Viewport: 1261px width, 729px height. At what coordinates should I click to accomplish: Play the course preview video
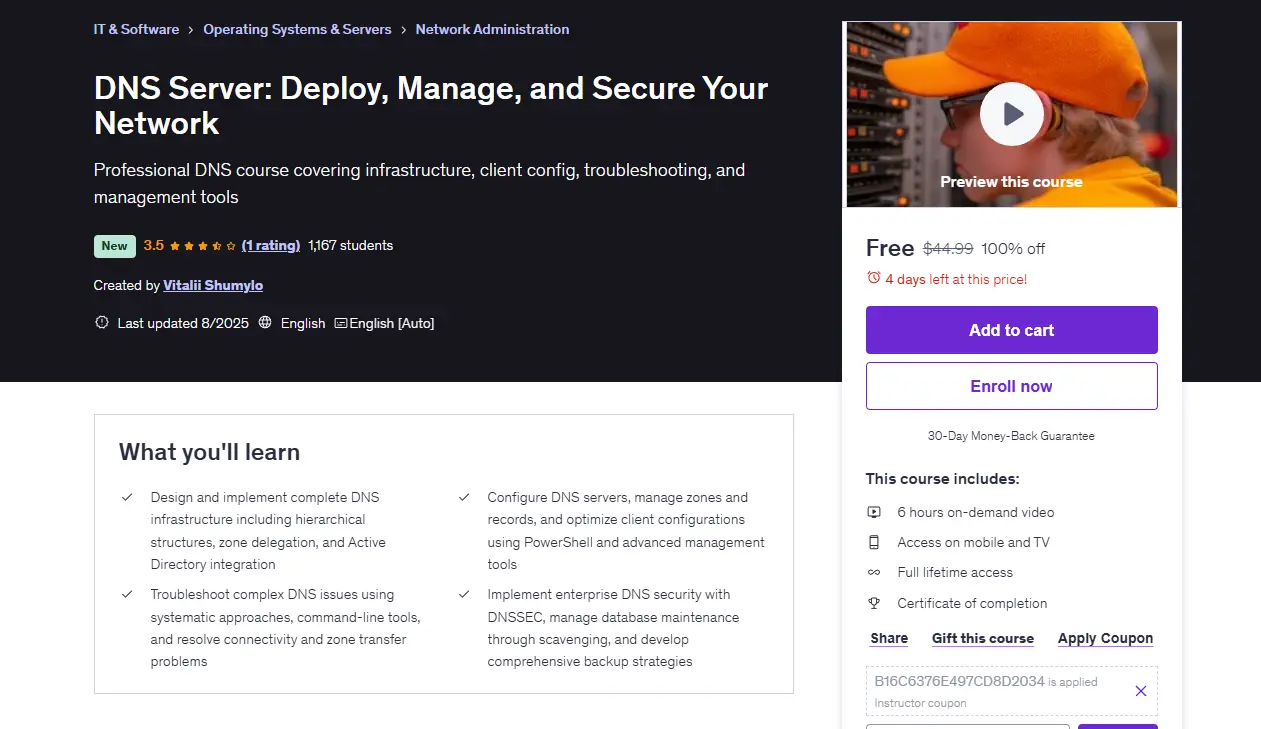click(x=1011, y=114)
